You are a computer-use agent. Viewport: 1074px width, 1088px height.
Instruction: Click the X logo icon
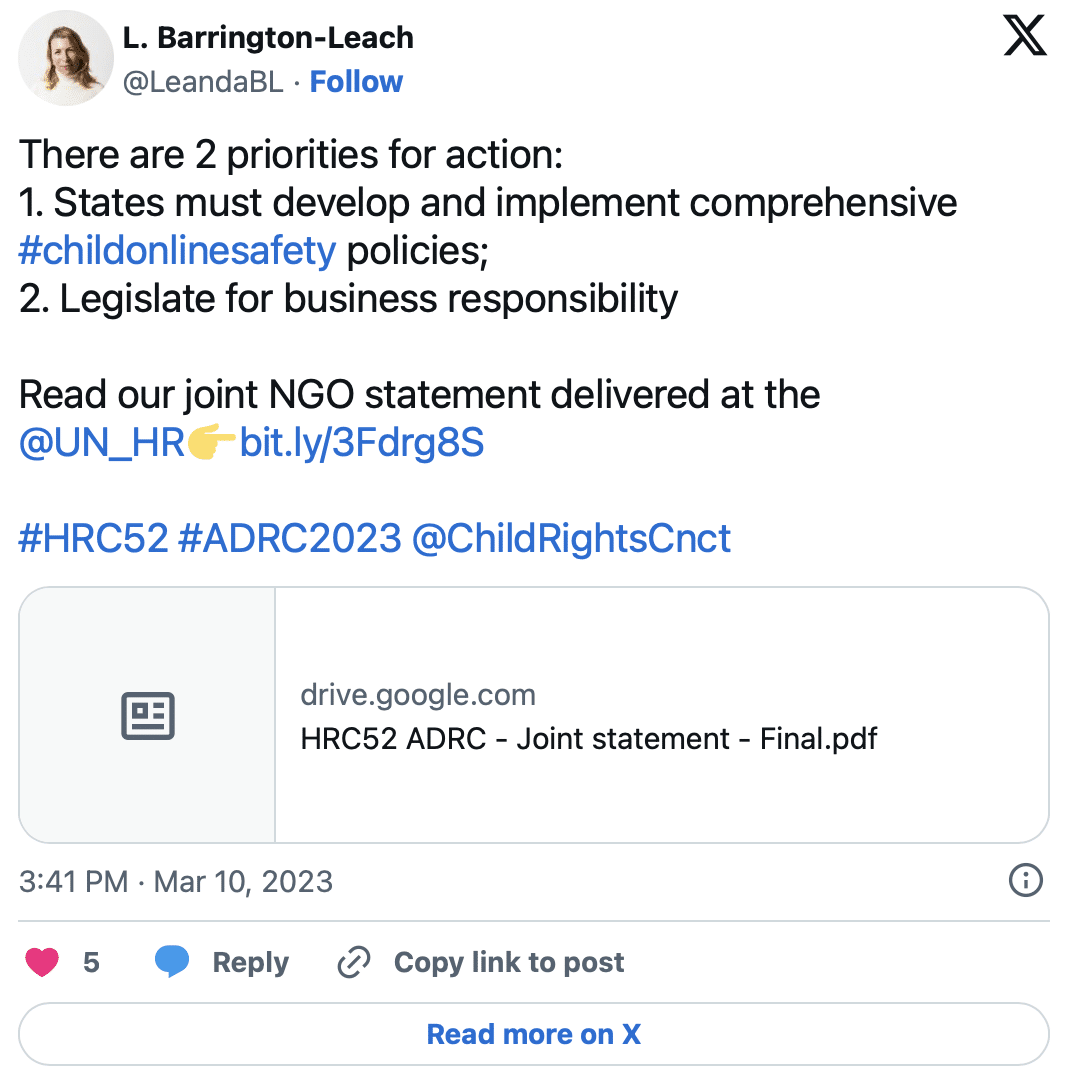tap(1024, 36)
